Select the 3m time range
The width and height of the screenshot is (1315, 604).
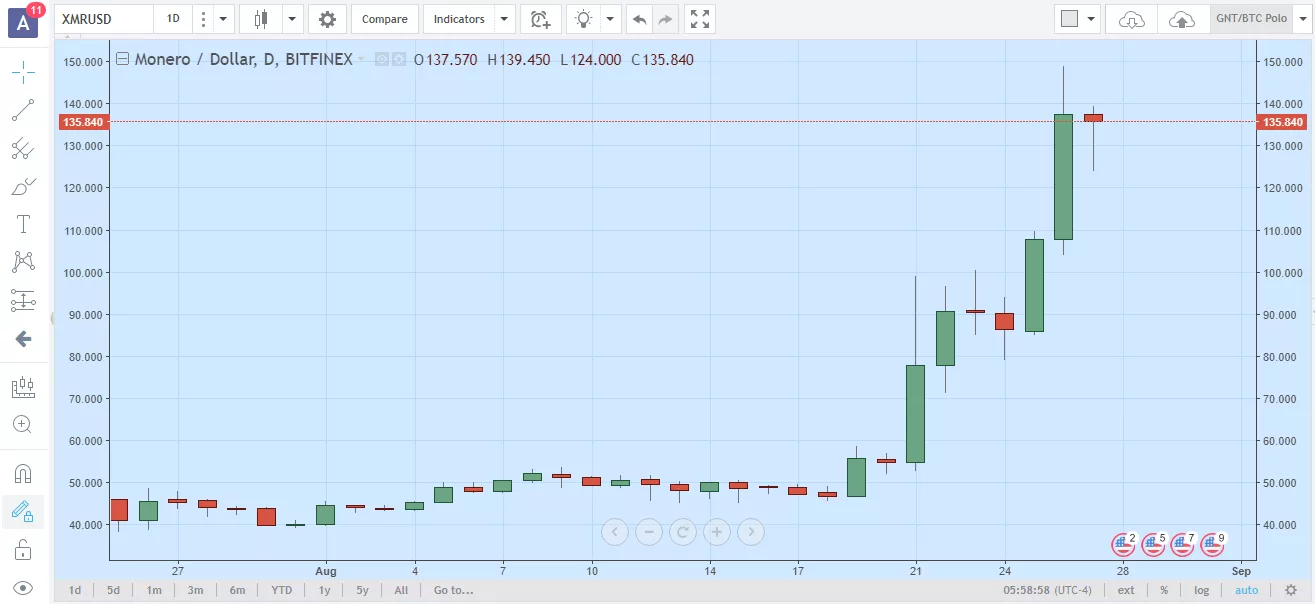point(195,590)
